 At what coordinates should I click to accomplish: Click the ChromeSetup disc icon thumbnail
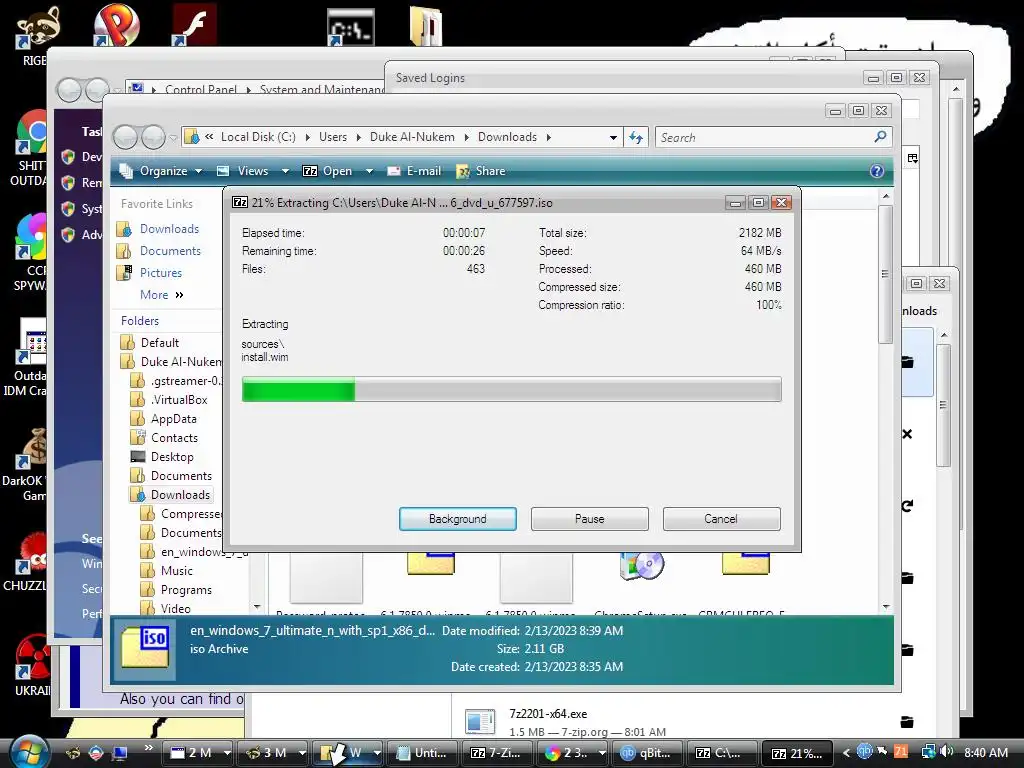click(x=642, y=566)
